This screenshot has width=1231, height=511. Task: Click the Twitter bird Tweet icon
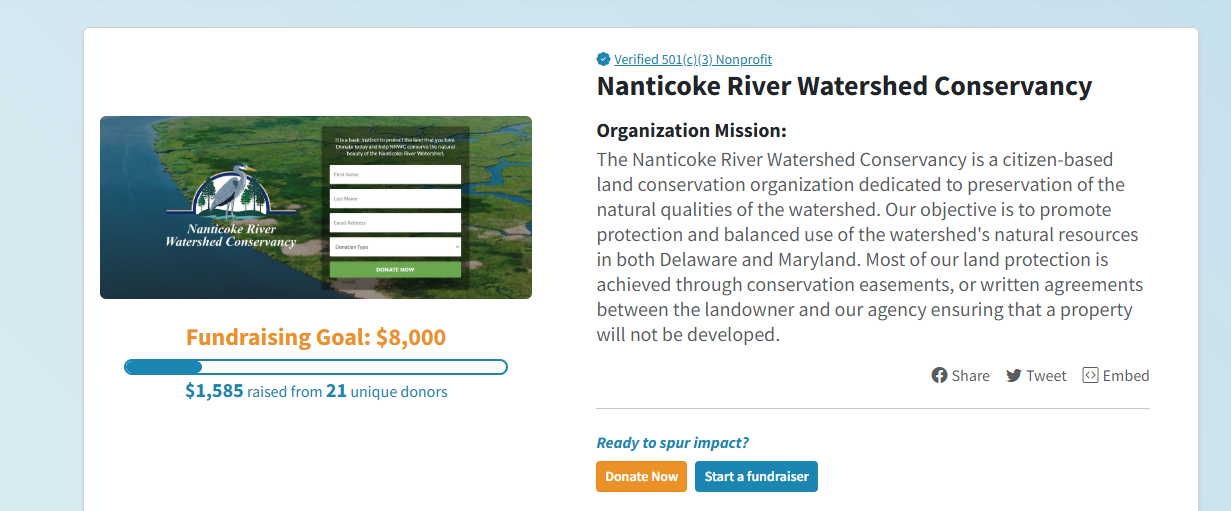tap(1014, 376)
